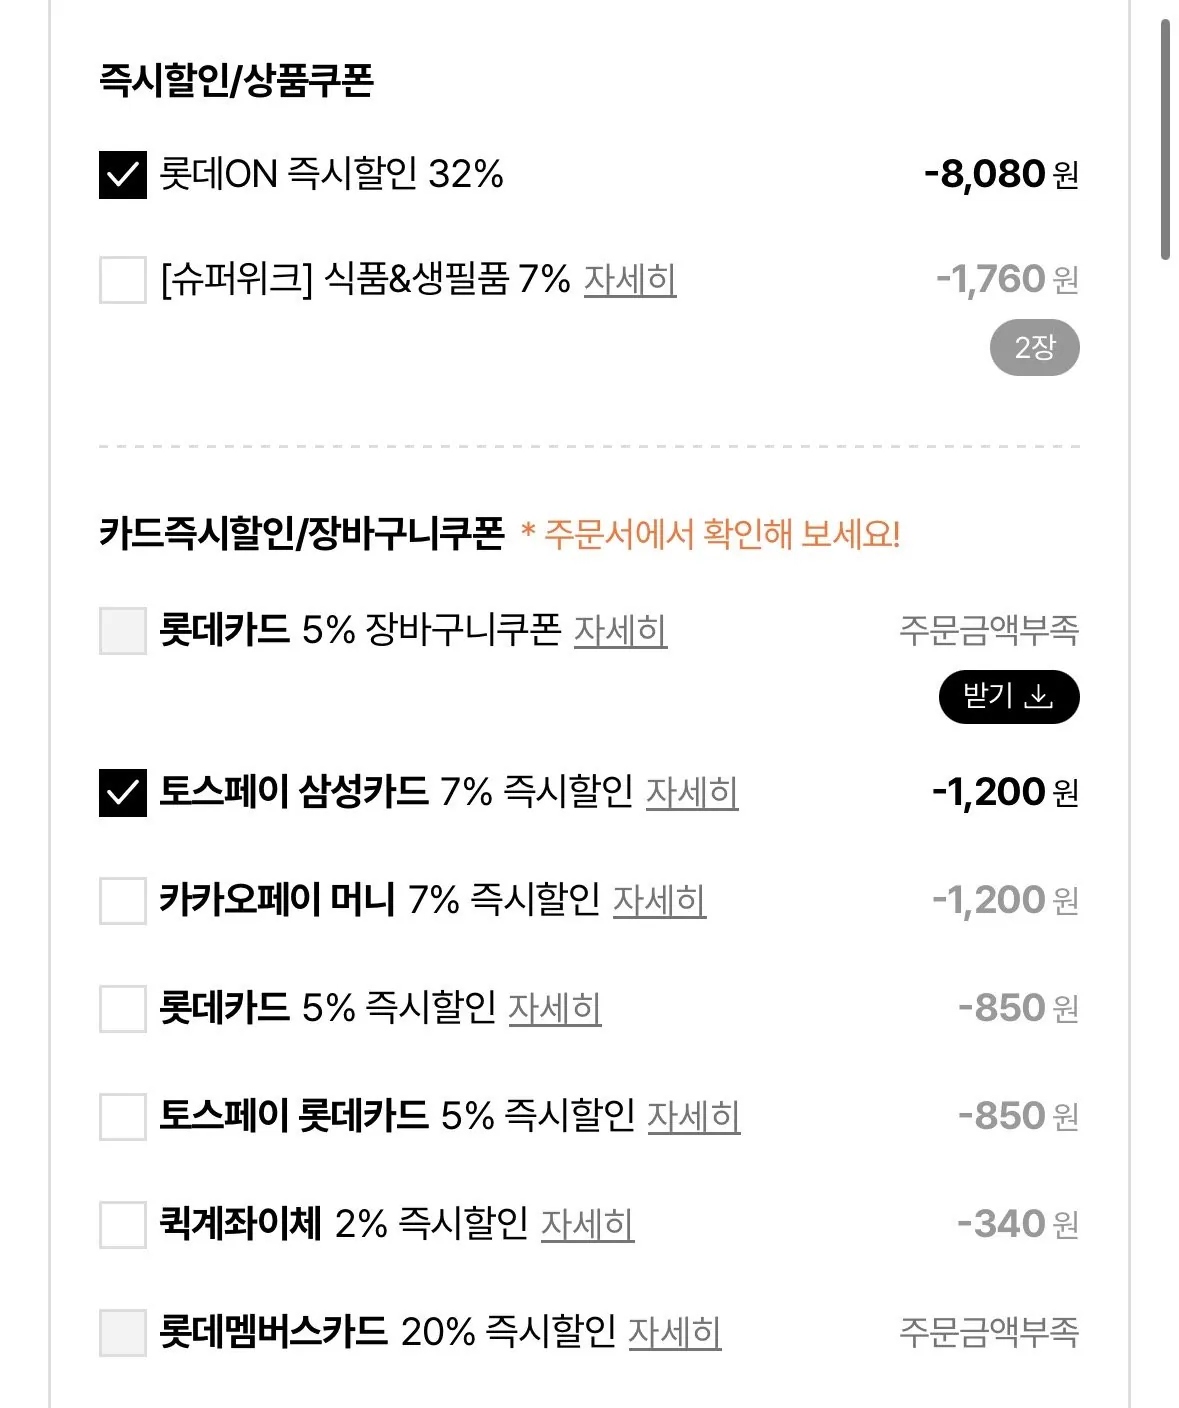Tick 롯데카드 5% 즉시할인 checkbox
The image size is (1179, 1408).
123,1008
